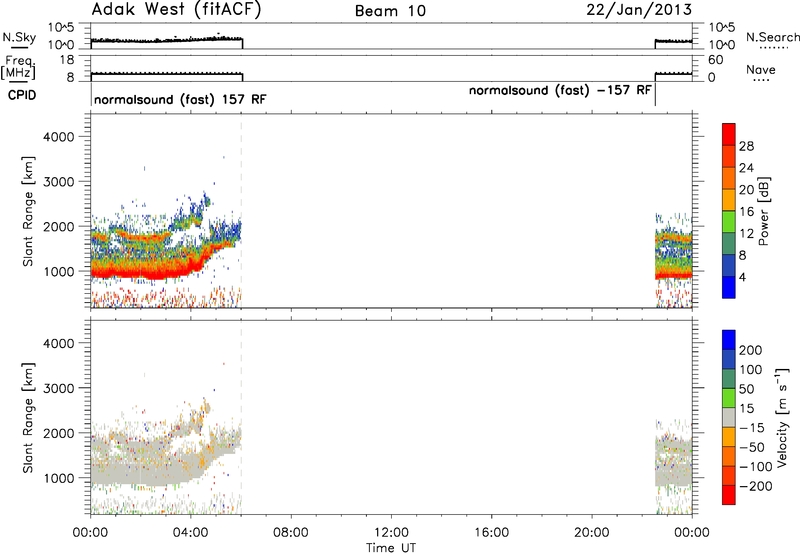The width and height of the screenshot is (800, 554).
Task: Click the "1000" tick of the velocity panel
Action: tap(58, 478)
